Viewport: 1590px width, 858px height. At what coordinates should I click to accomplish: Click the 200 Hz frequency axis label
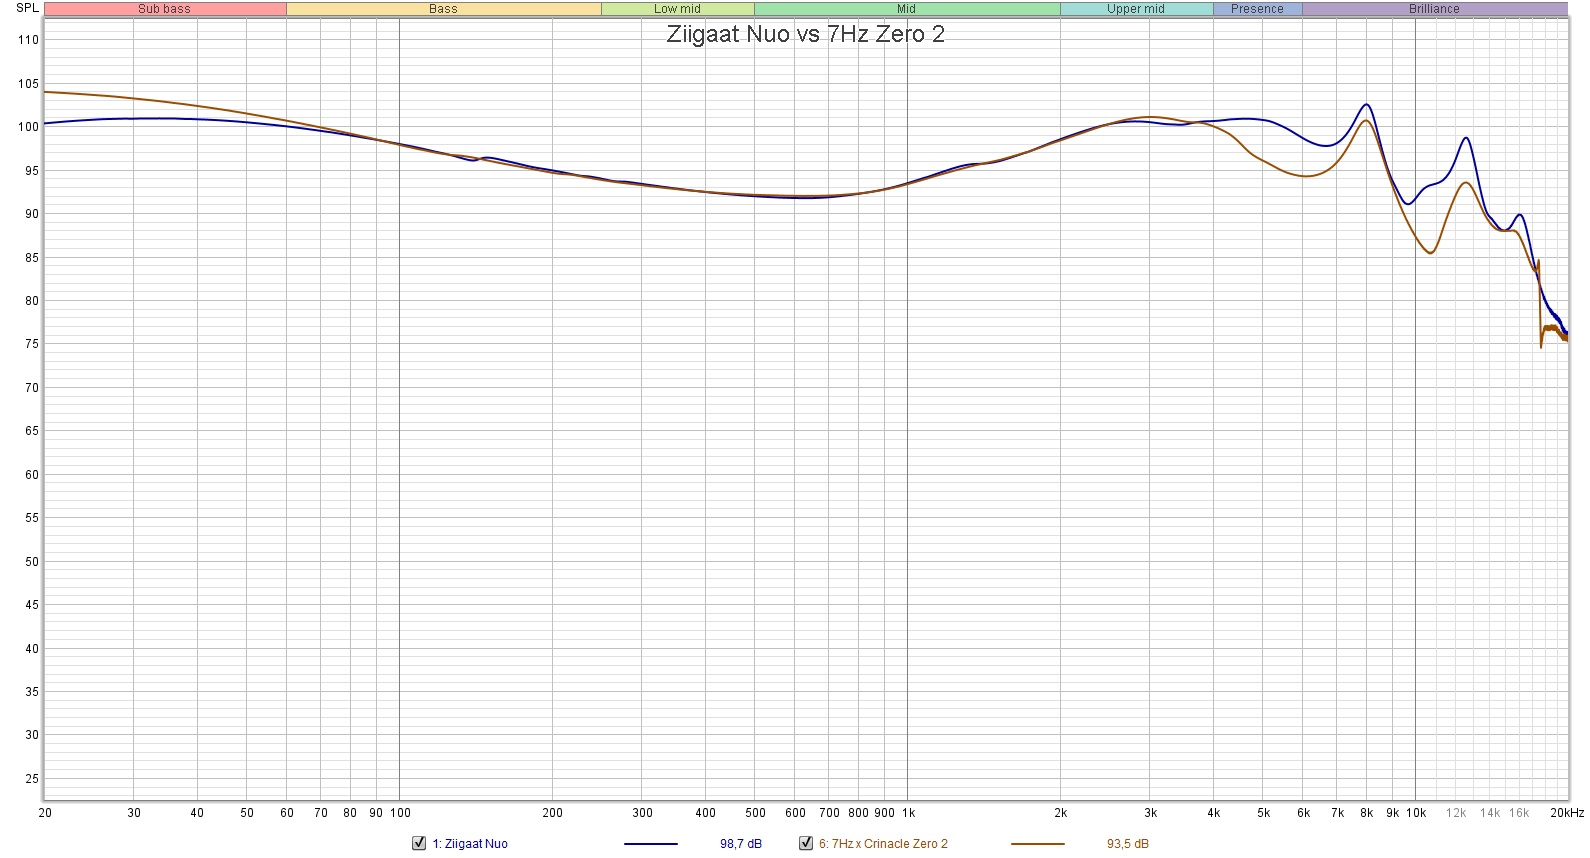pyautogui.click(x=553, y=813)
